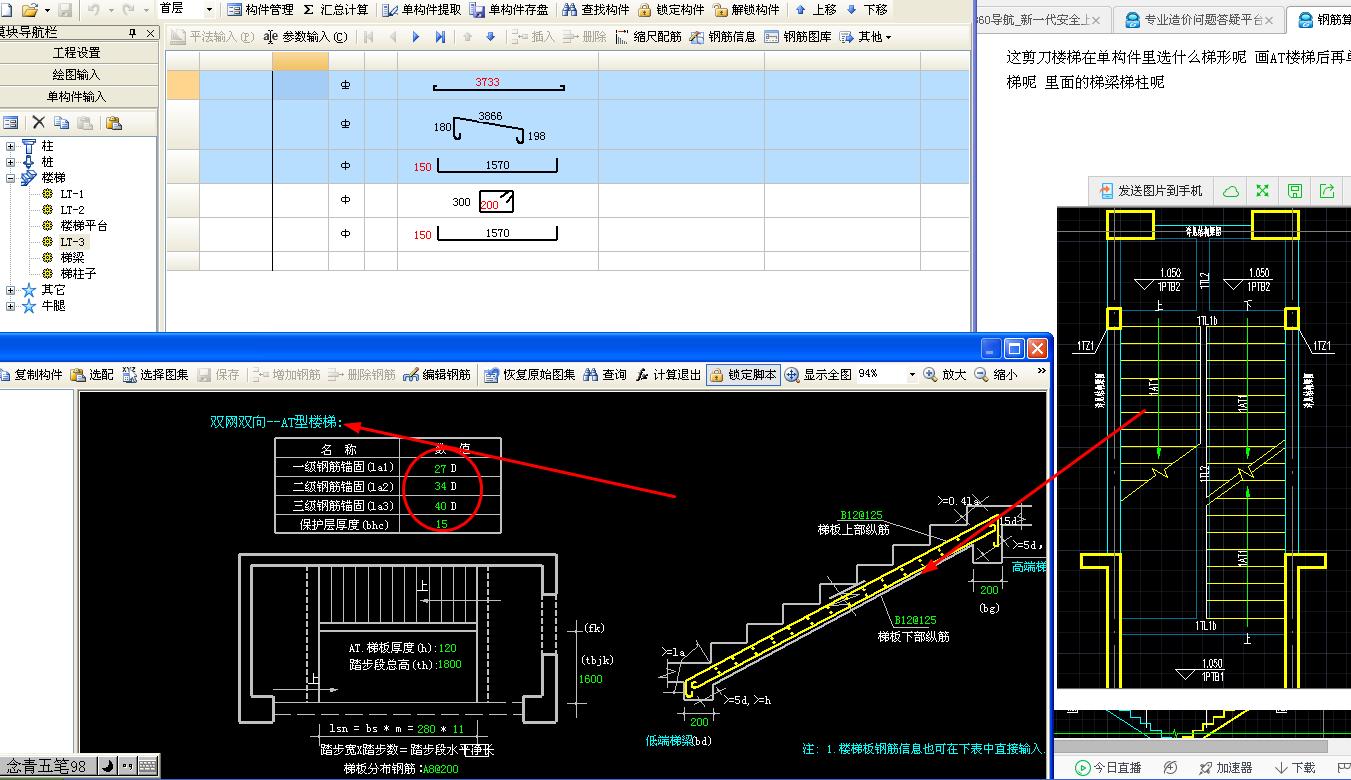Switch to 单构件输入 panel
The image size is (1351, 780).
click(x=77, y=97)
